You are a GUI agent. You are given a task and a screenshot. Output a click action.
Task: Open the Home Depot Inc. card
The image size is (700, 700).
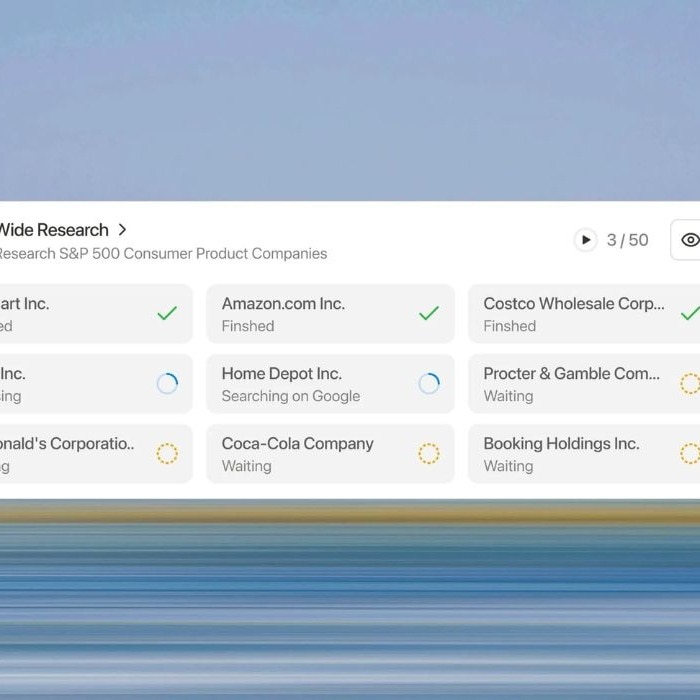tap(330, 384)
